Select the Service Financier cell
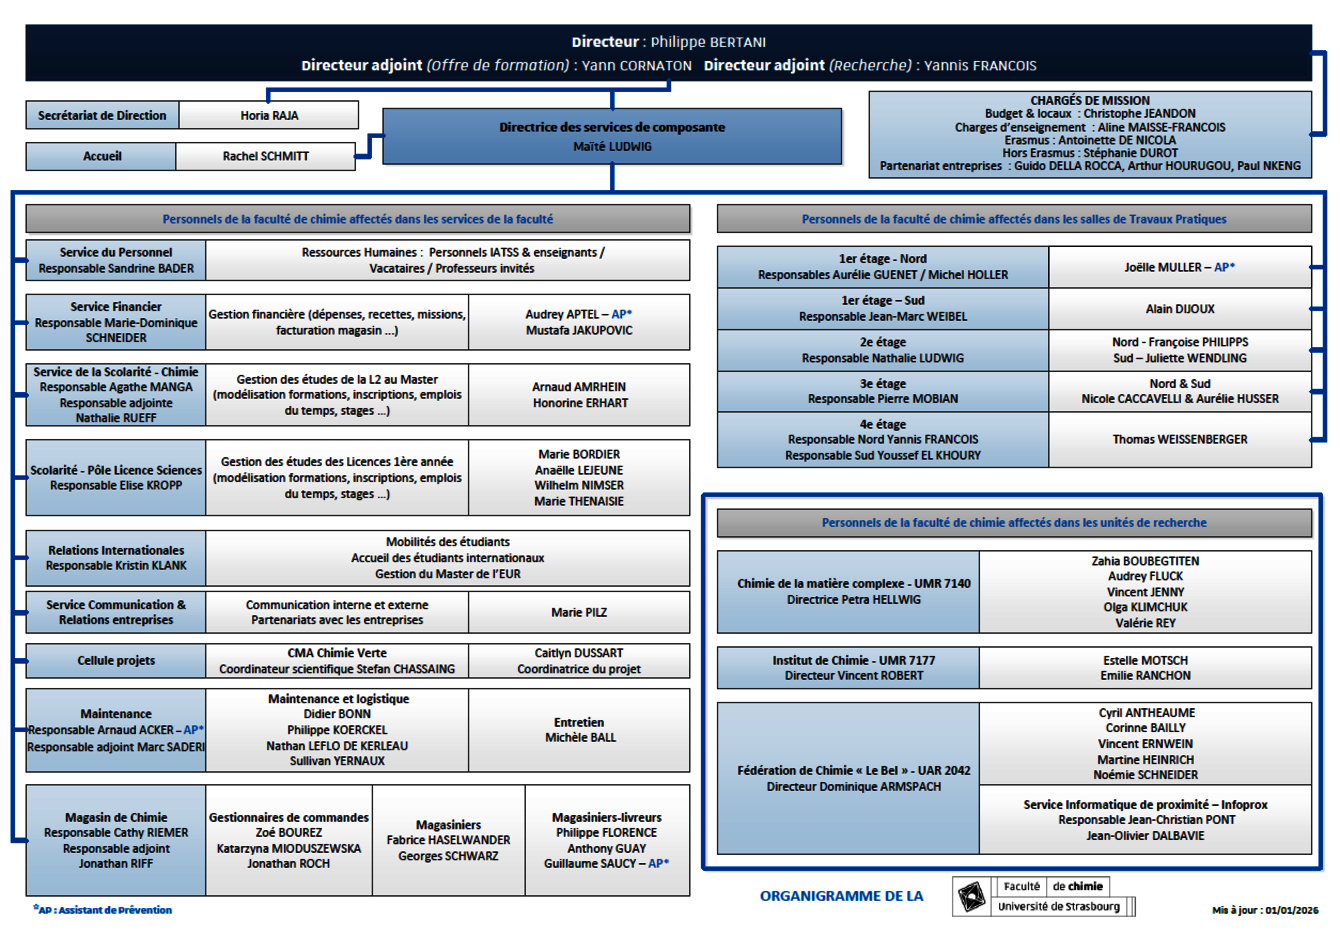Viewport: 1340px width, 936px height. pos(116,322)
